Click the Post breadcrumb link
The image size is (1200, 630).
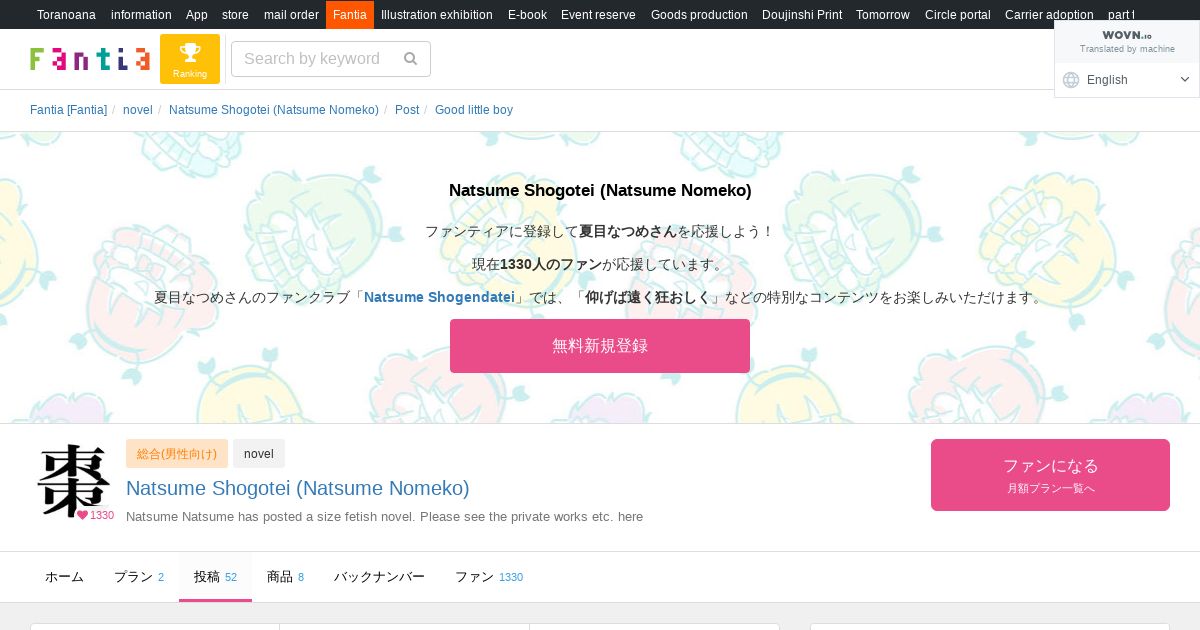(407, 110)
